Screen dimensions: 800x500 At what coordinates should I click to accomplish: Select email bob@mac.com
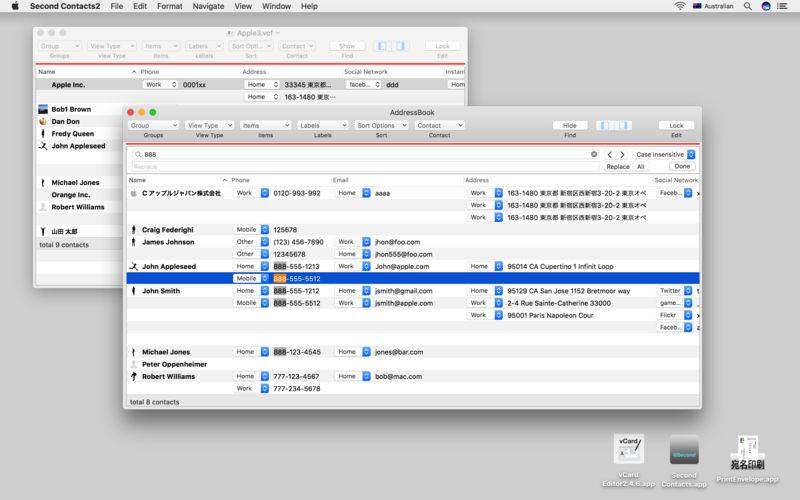[398, 377]
